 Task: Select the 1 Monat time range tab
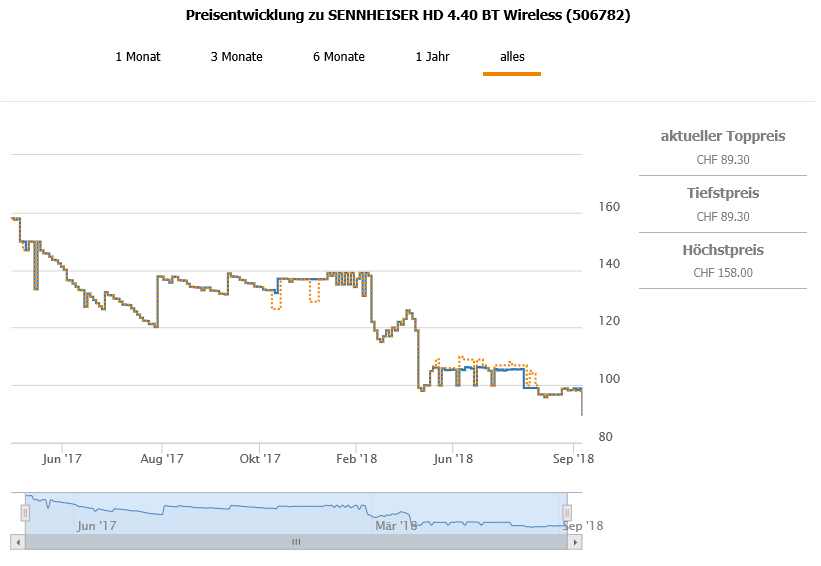138,57
